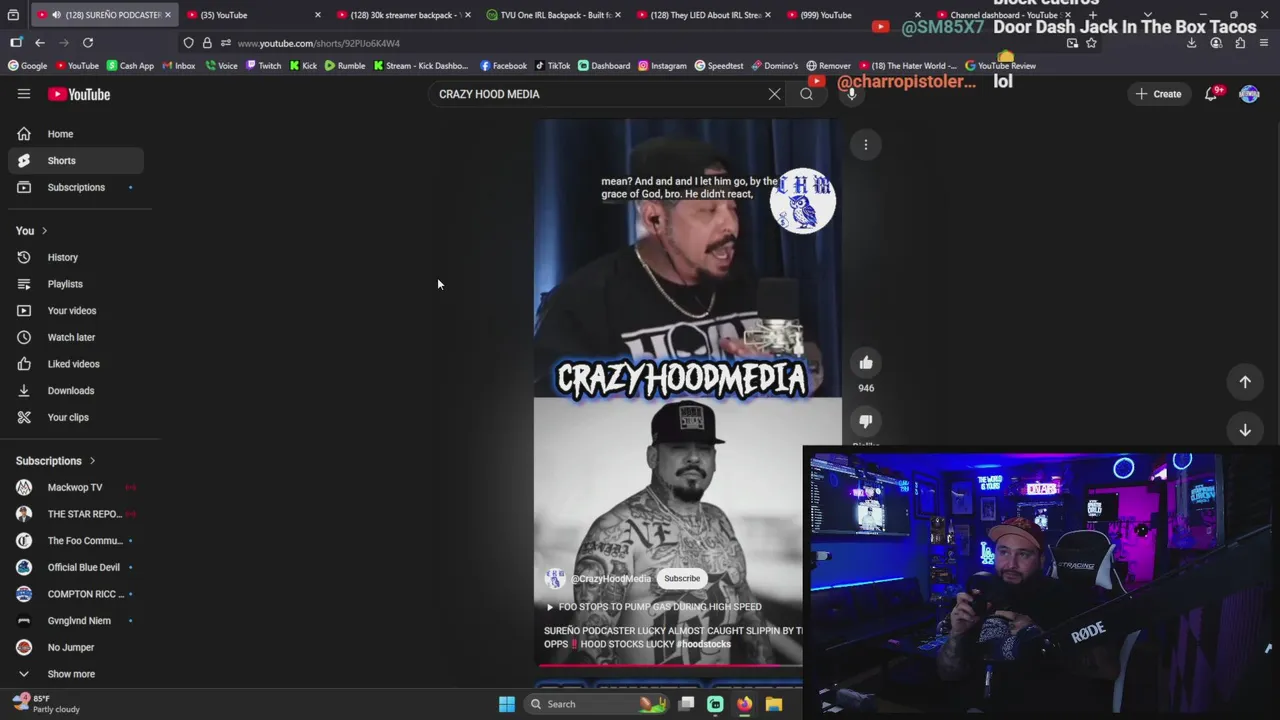Open the Twitch bookmark
The width and height of the screenshot is (1280, 720).
(264, 66)
